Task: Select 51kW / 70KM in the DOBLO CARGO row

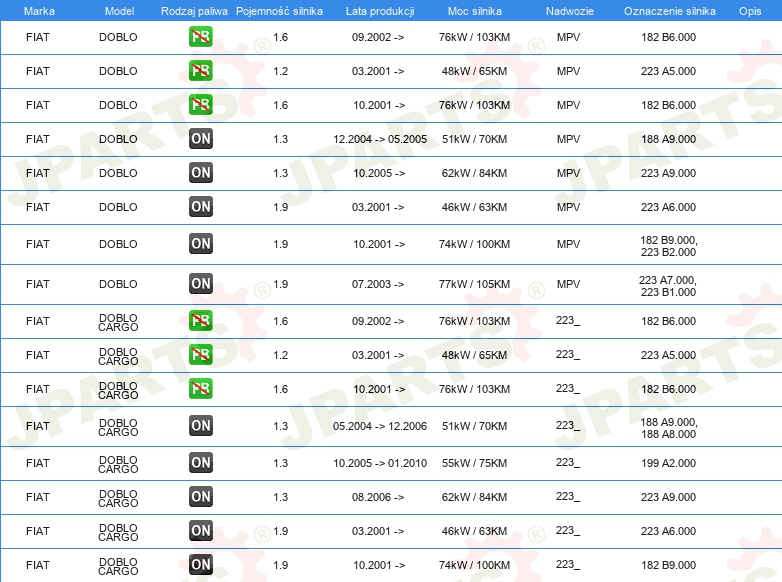Action: pos(474,426)
